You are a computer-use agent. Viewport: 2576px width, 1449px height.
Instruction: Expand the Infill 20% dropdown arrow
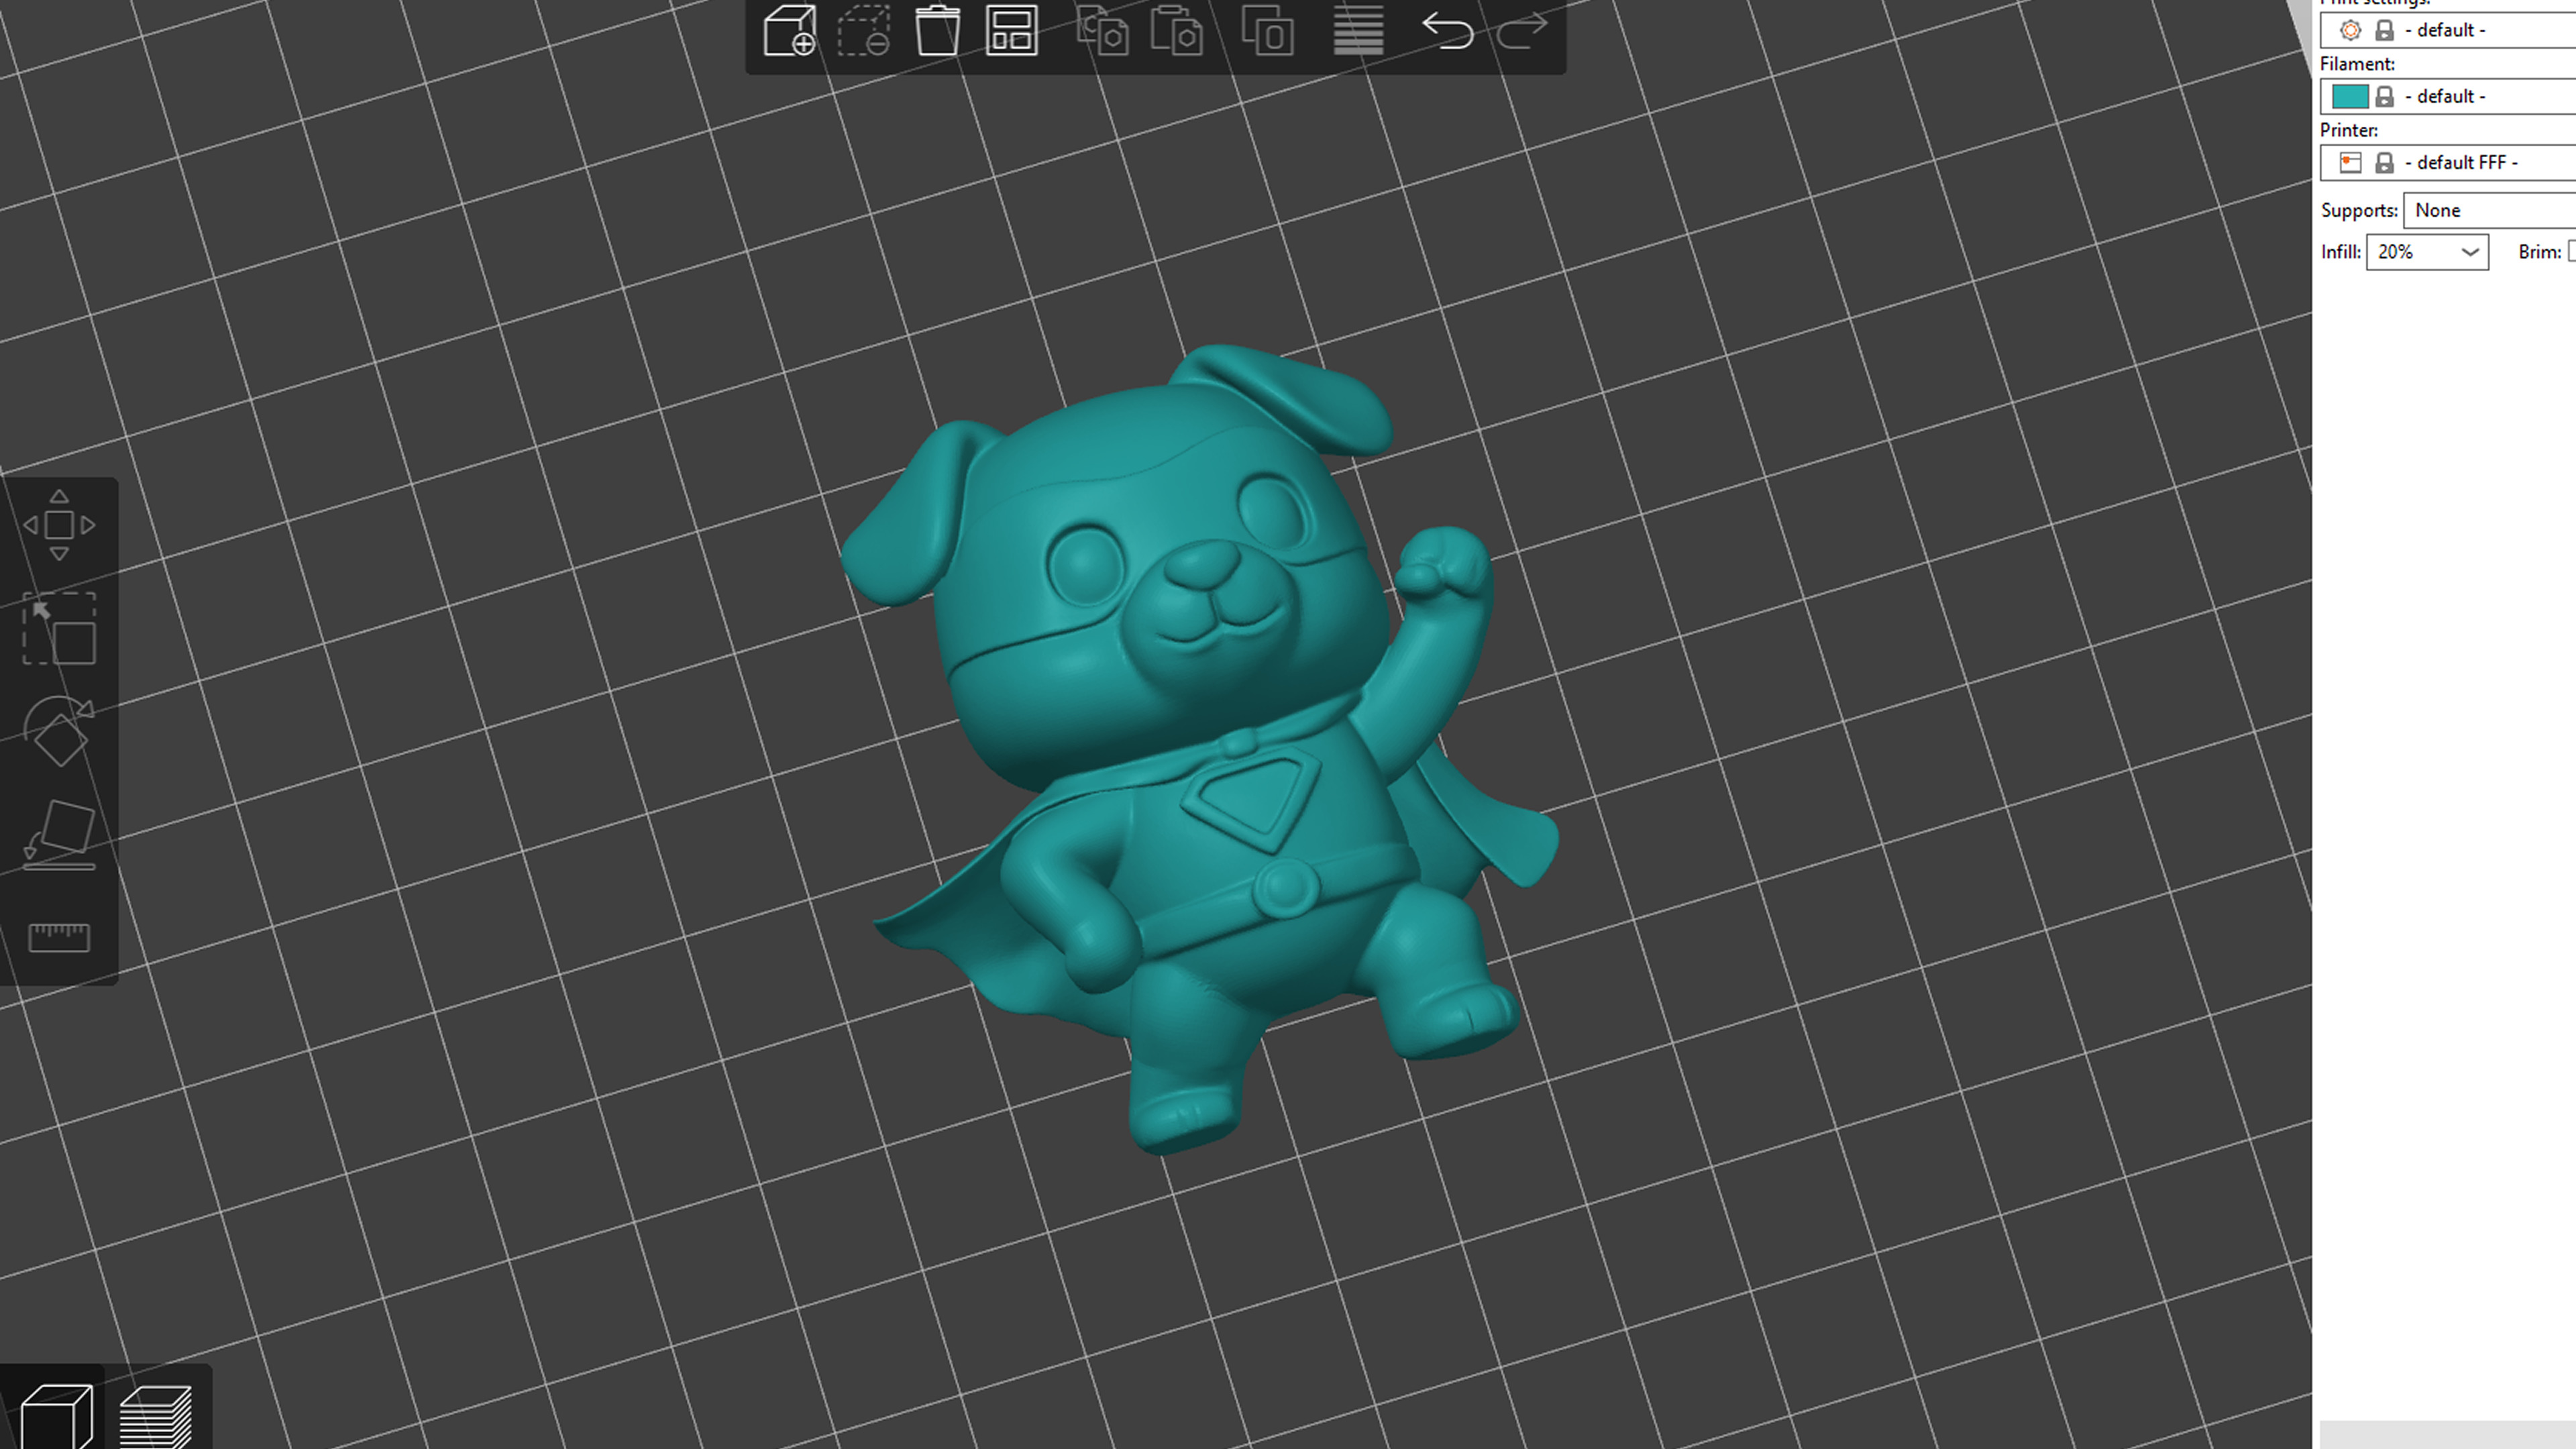tap(2469, 252)
